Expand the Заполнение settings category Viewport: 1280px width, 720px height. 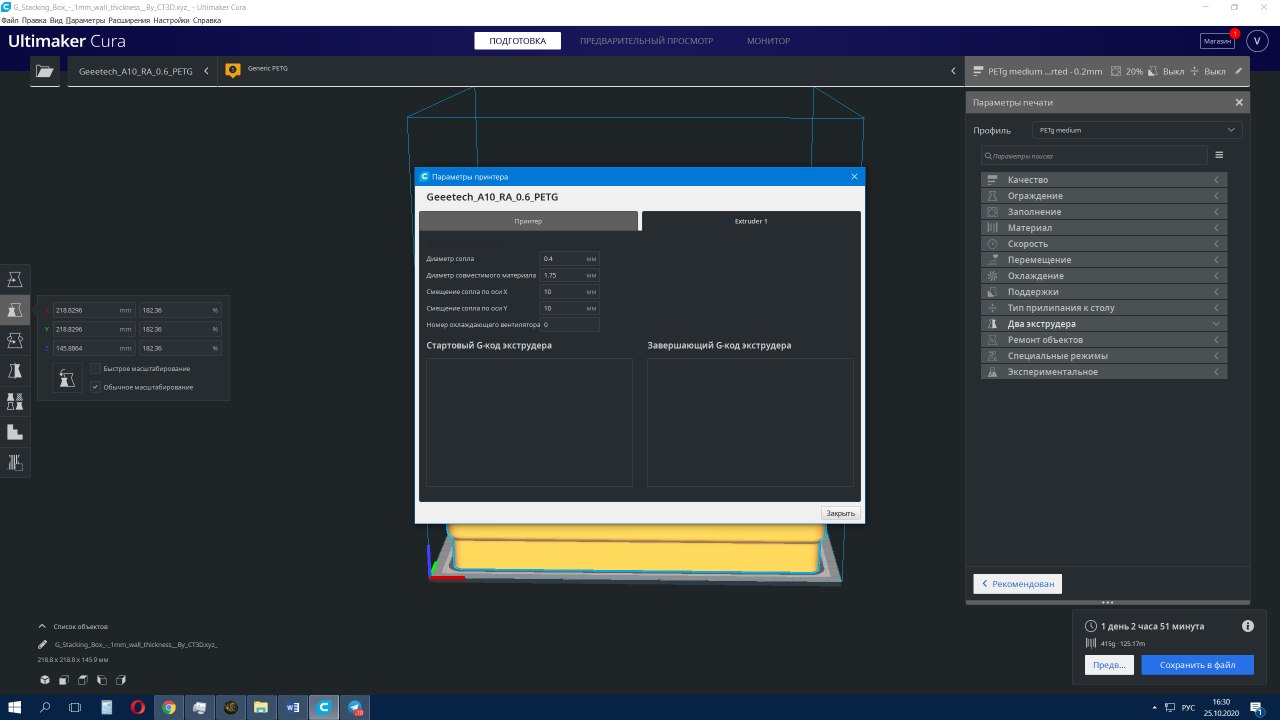pos(1104,212)
